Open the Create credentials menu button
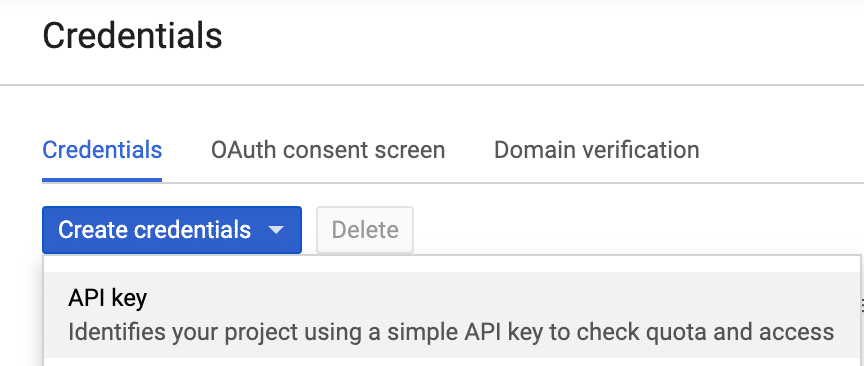864x366 pixels. pos(172,230)
